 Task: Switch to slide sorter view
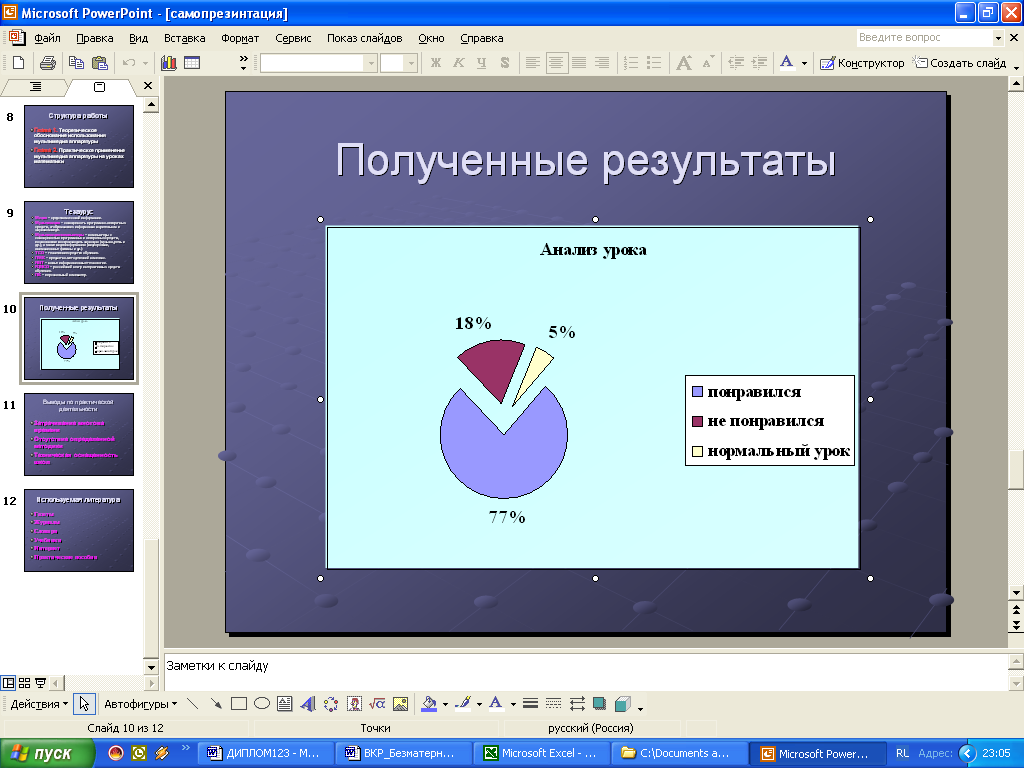tap(25, 683)
